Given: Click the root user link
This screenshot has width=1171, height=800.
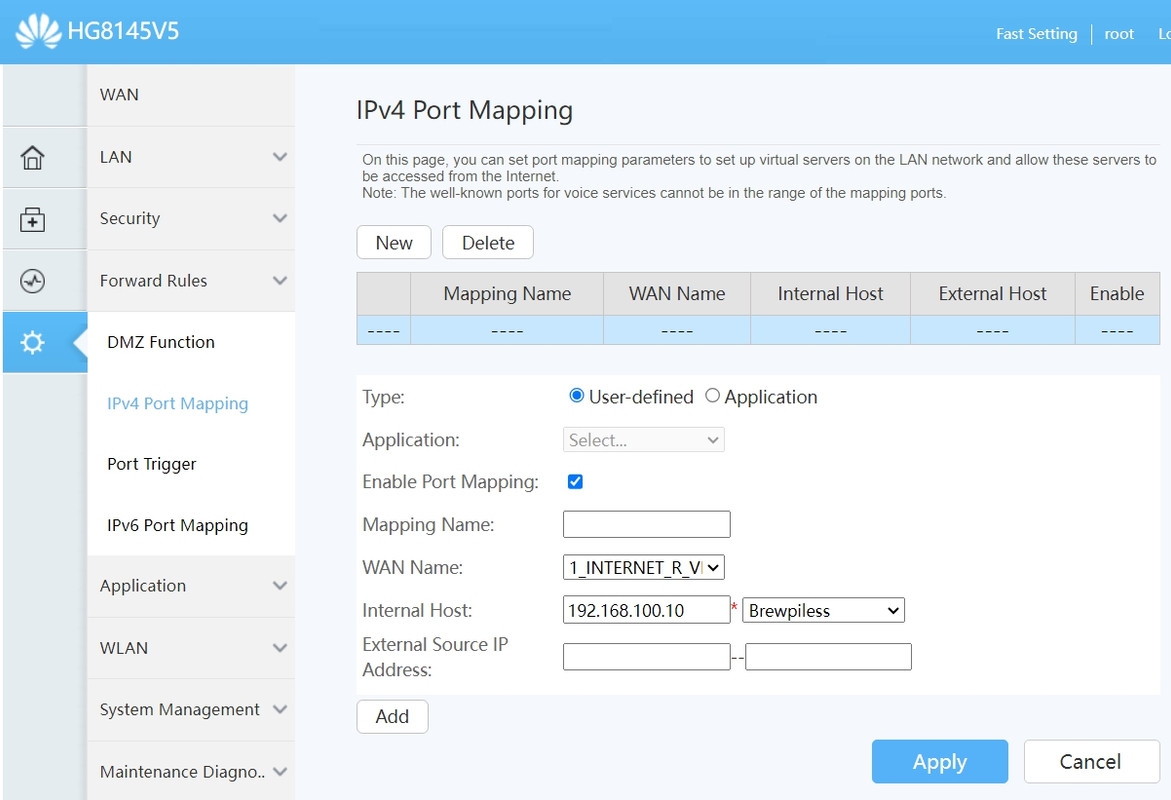Looking at the screenshot, I should coord(1119,34).
